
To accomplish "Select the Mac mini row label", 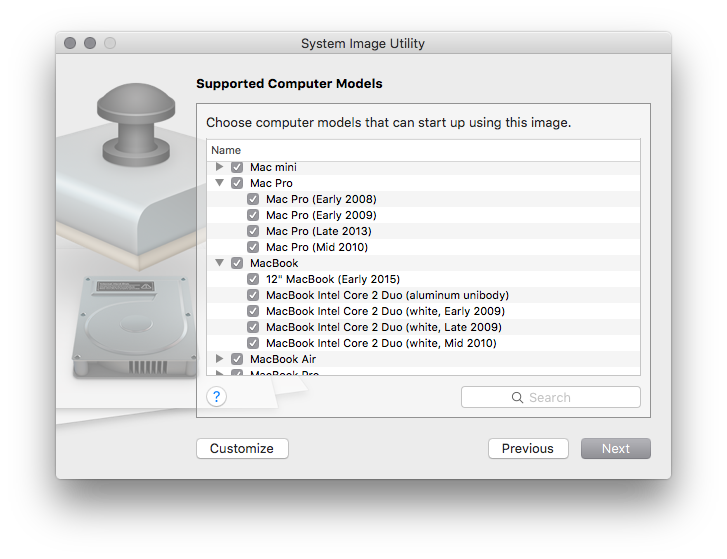I will tap(273, 167).
